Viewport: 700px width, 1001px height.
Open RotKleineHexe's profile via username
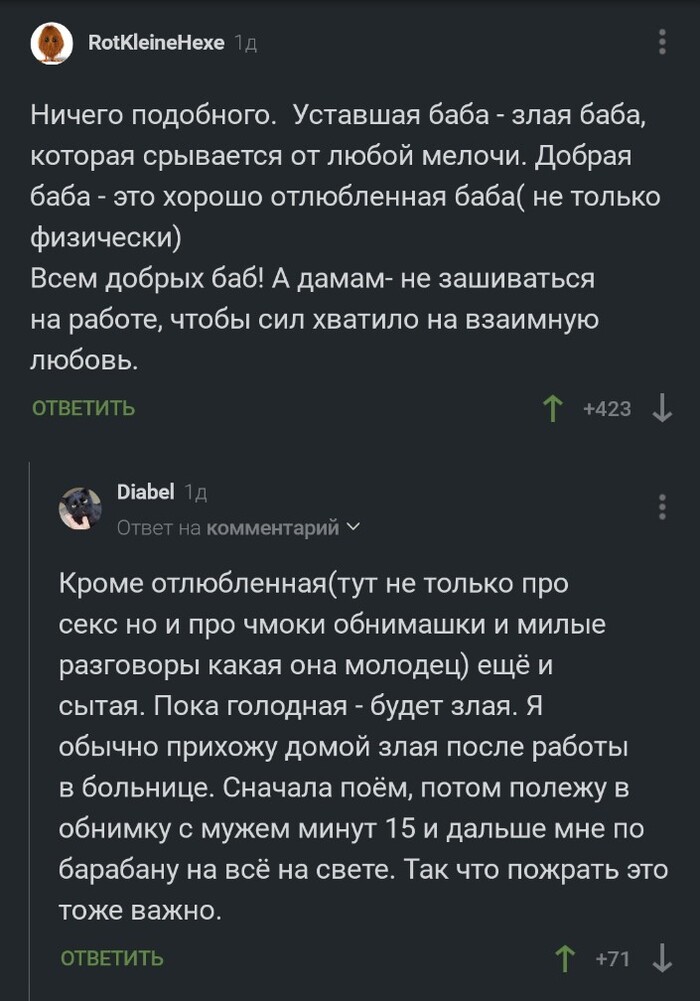tap(156, 43)
